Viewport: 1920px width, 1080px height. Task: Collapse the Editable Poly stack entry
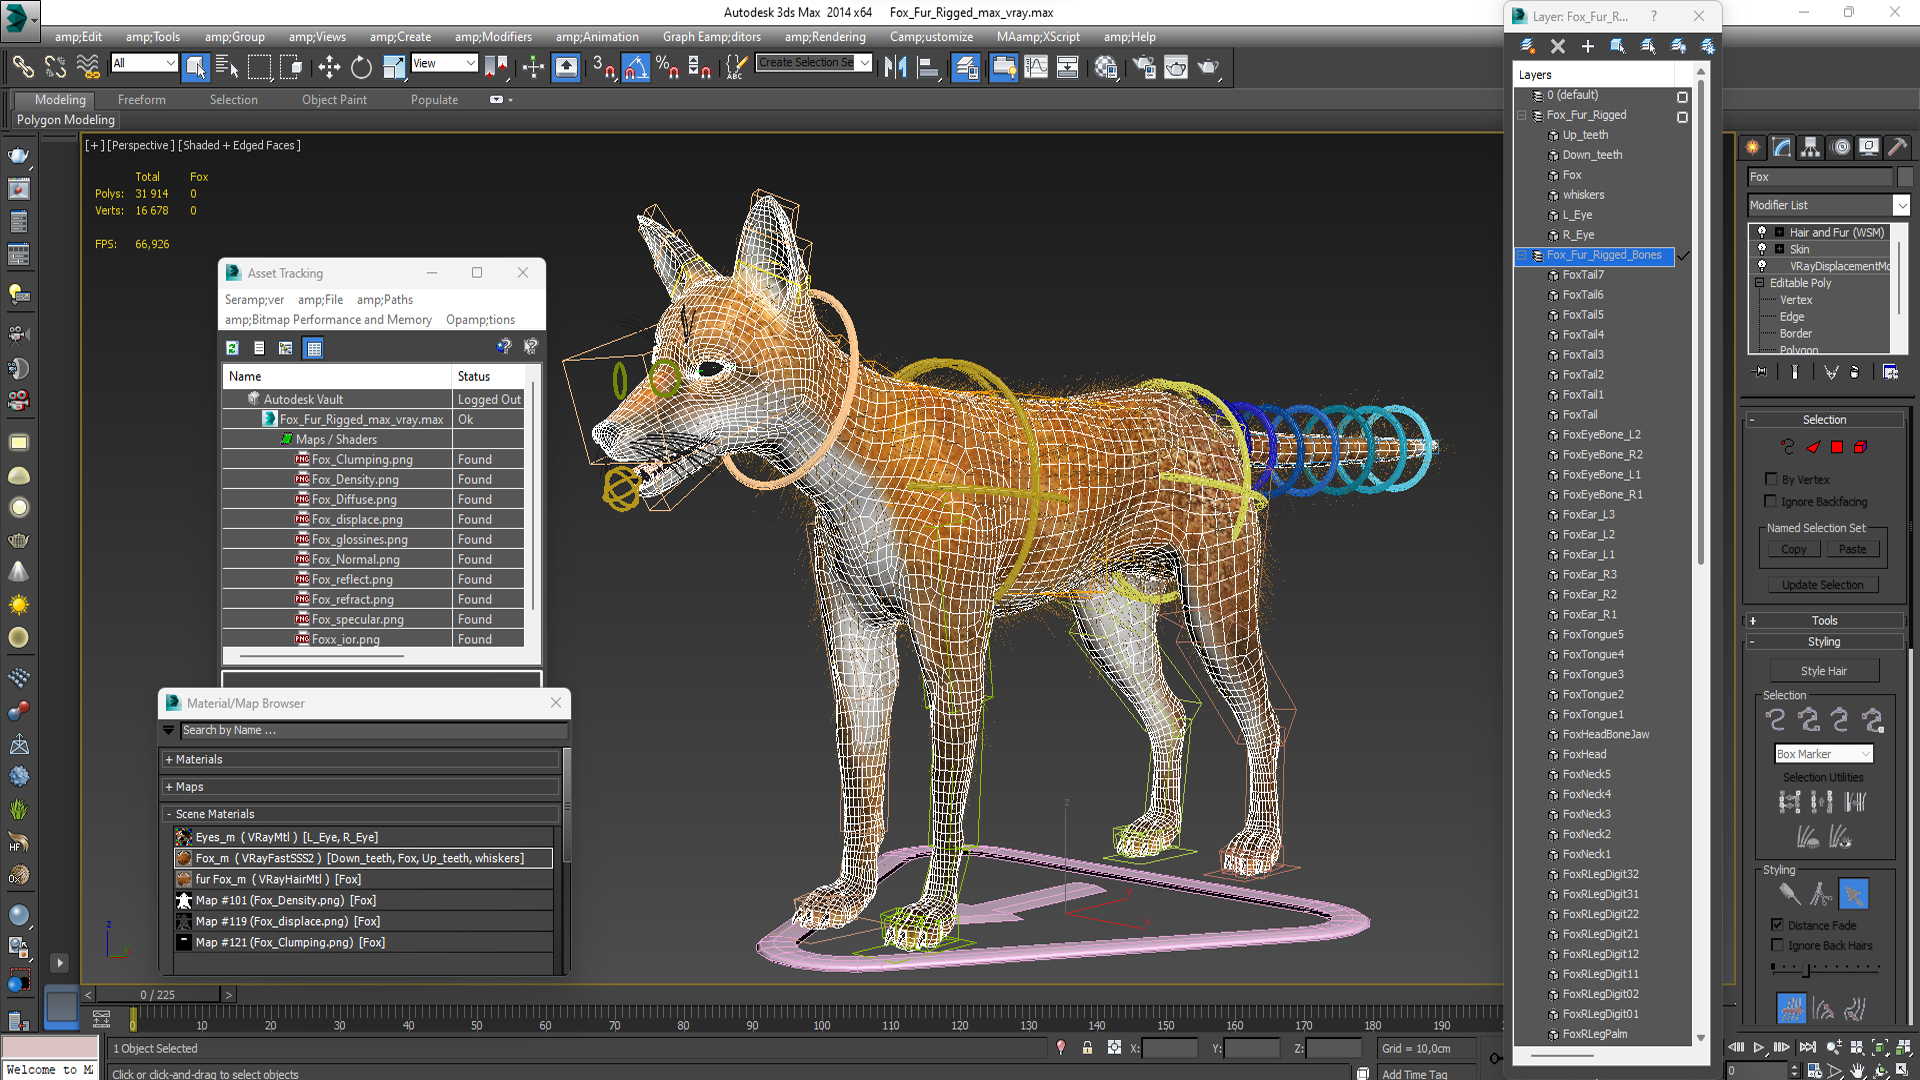pyautogui.click(x=1759, y=283)
